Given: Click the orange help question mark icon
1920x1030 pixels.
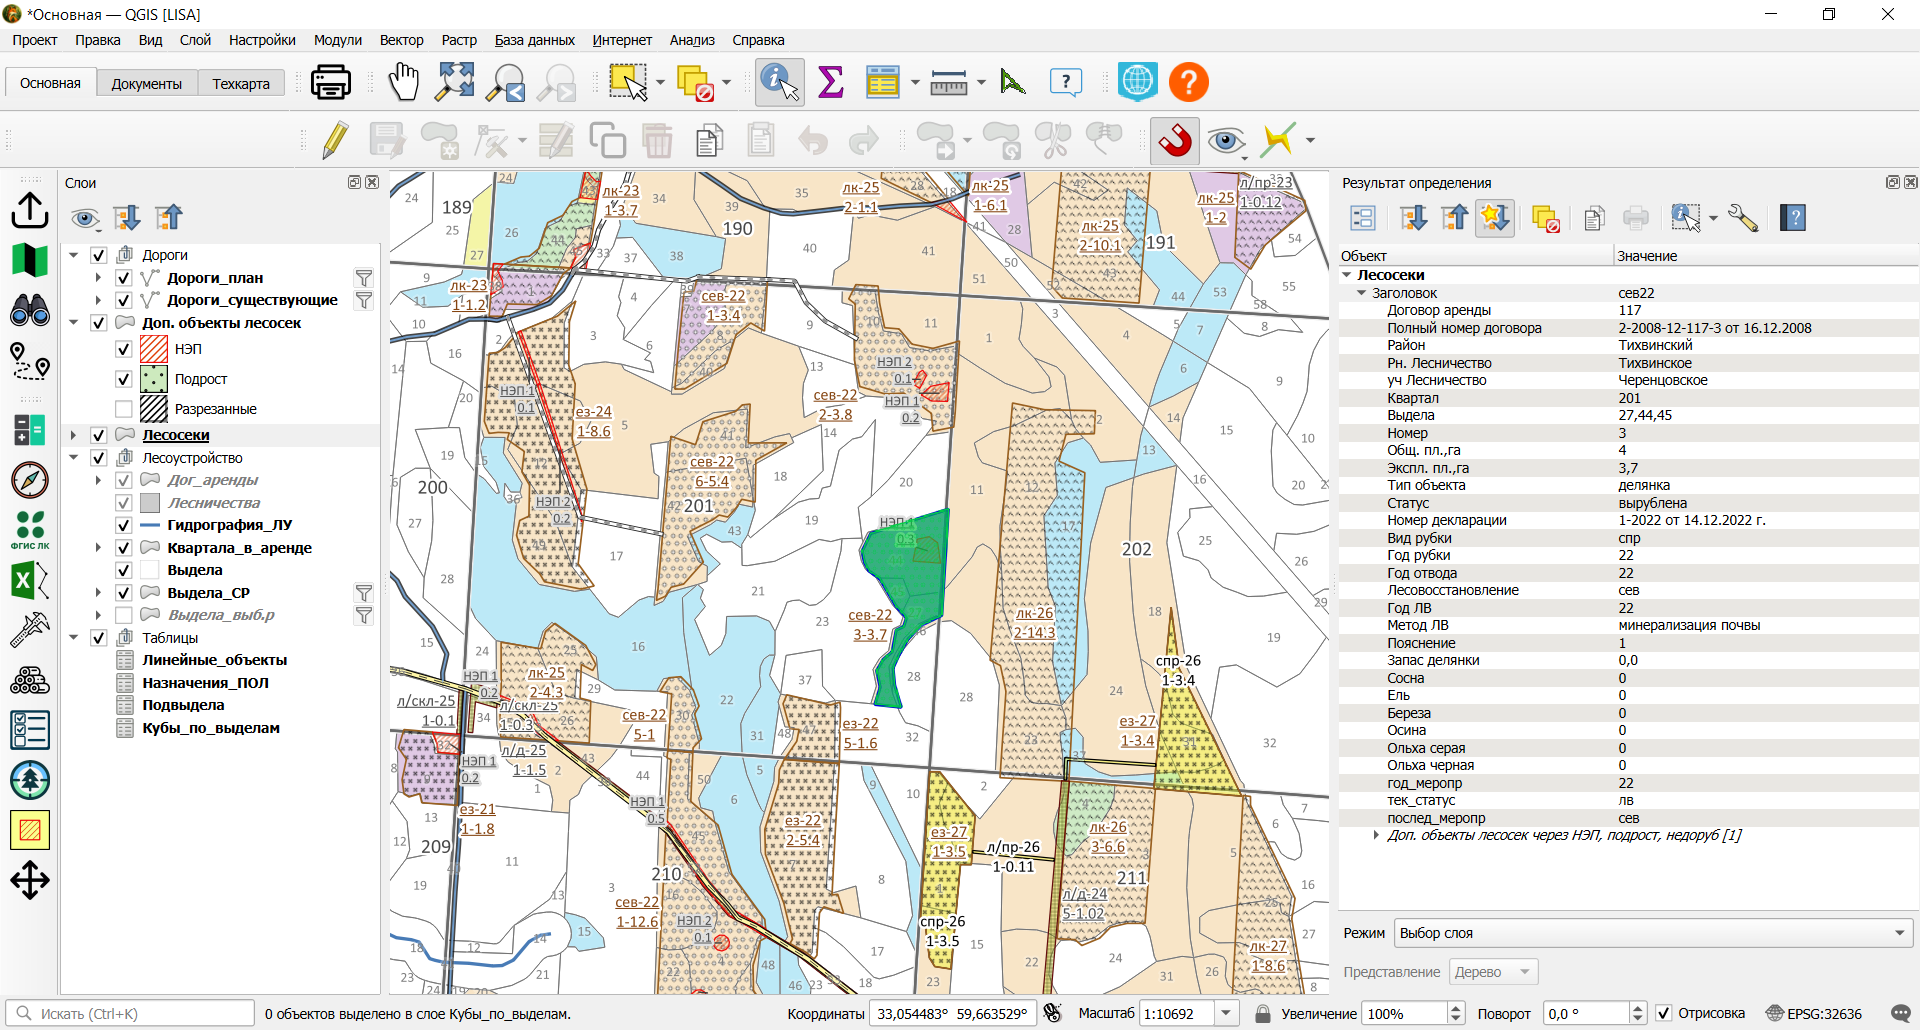Looking at the screenshot, I should 1188,82.
